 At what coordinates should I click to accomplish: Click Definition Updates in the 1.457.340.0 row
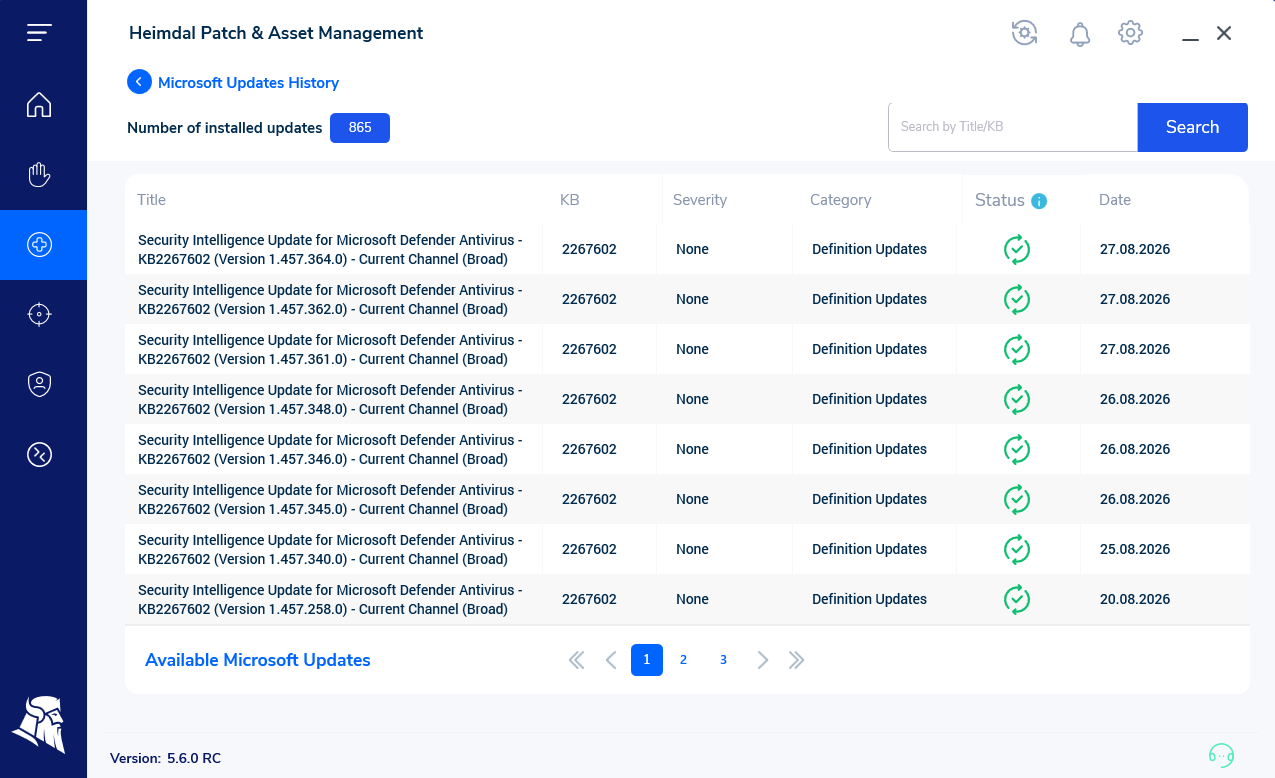tap(869, 549)
